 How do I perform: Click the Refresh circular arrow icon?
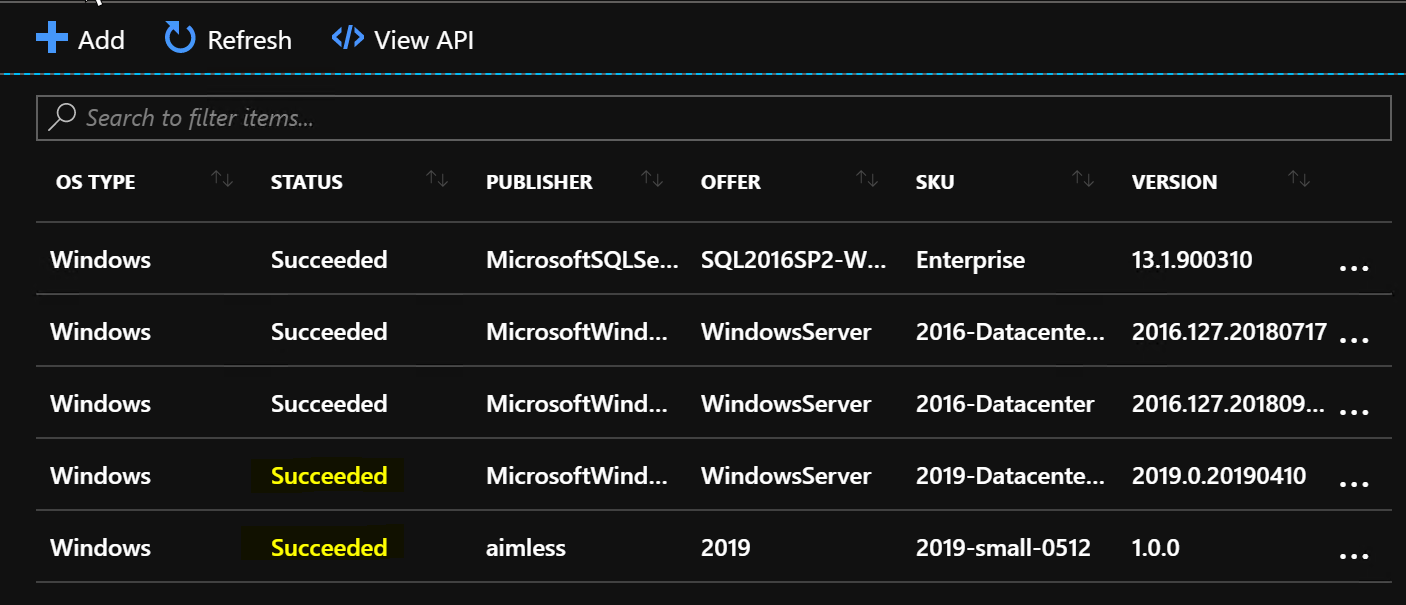(x=179, y=39)
